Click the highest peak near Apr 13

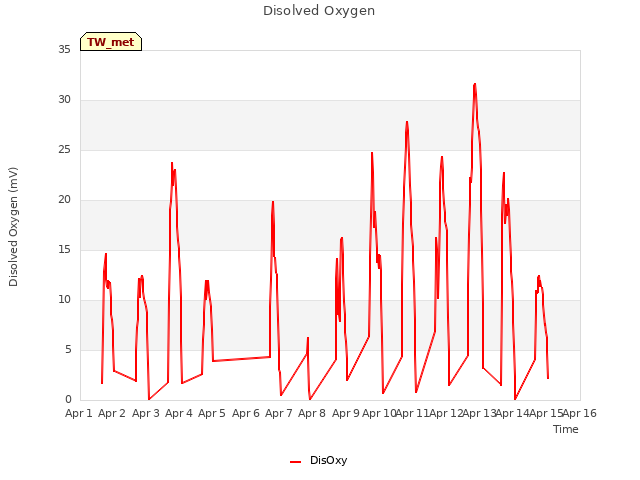(x=474, y=84)
